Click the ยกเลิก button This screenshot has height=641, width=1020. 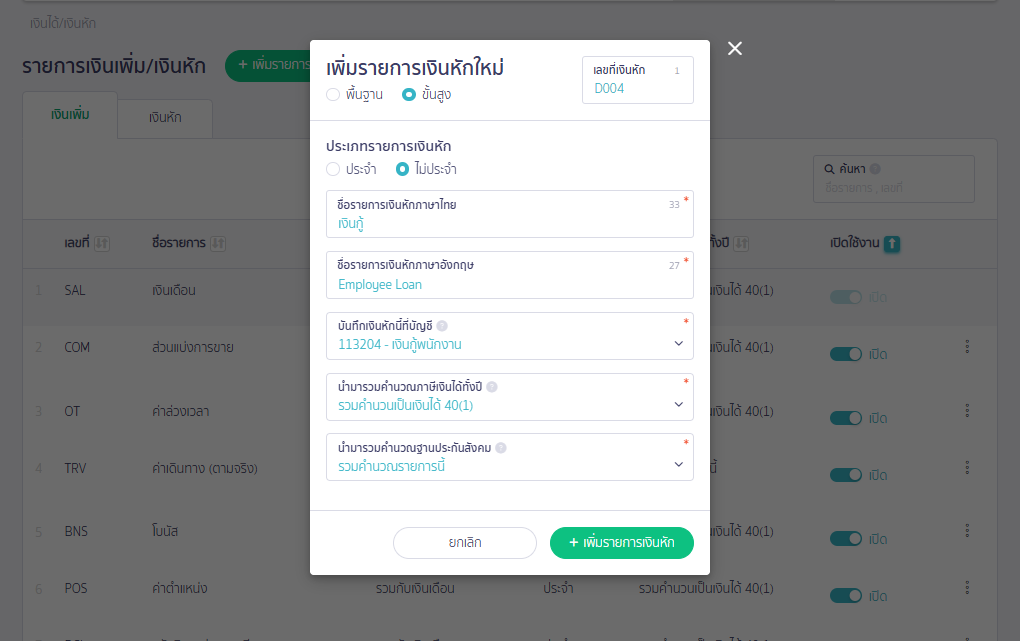tap(464, 543)
